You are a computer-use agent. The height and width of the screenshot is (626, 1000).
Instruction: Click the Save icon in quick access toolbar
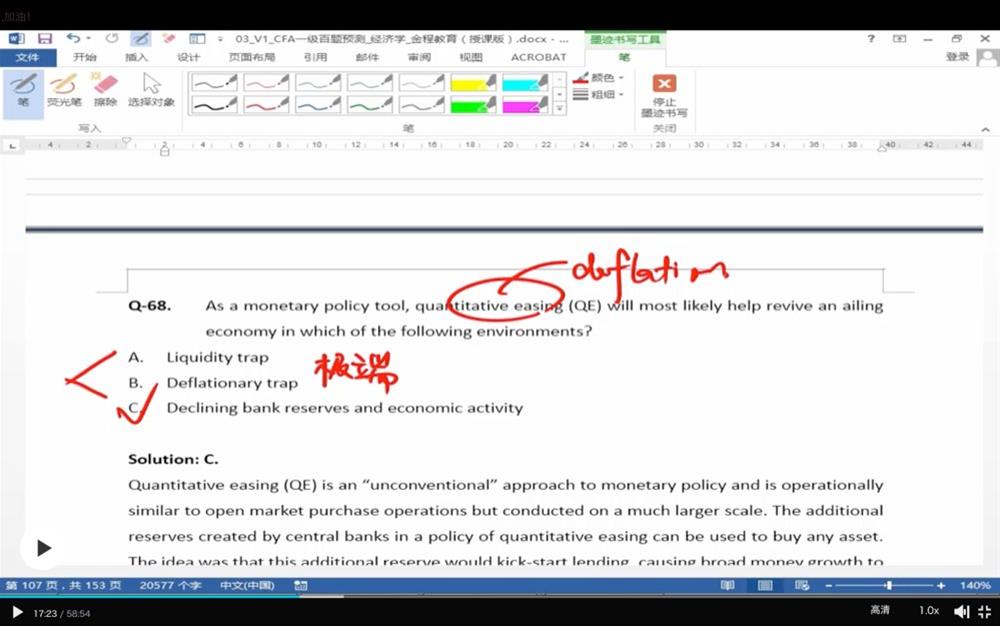(45, 39)
